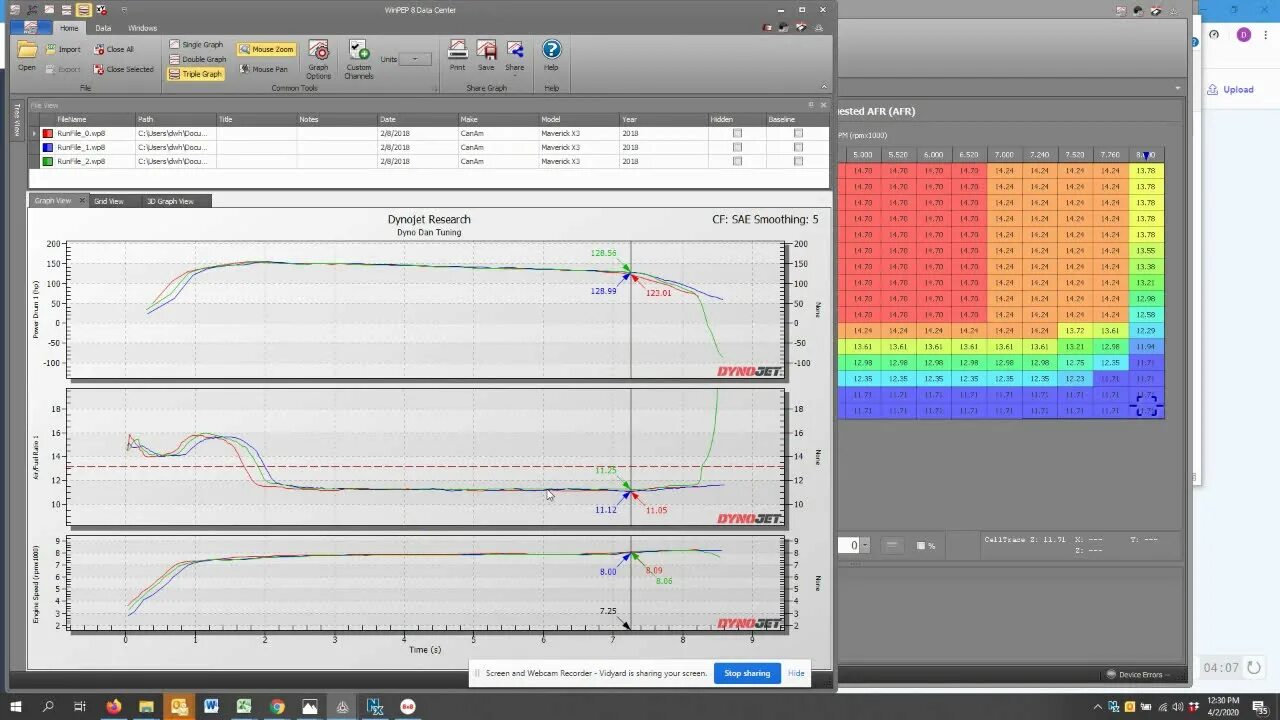Click the 7.000 RPM column header in AFR table
The width and height of the screenshot is (1280, 720).
point(1004,155)
